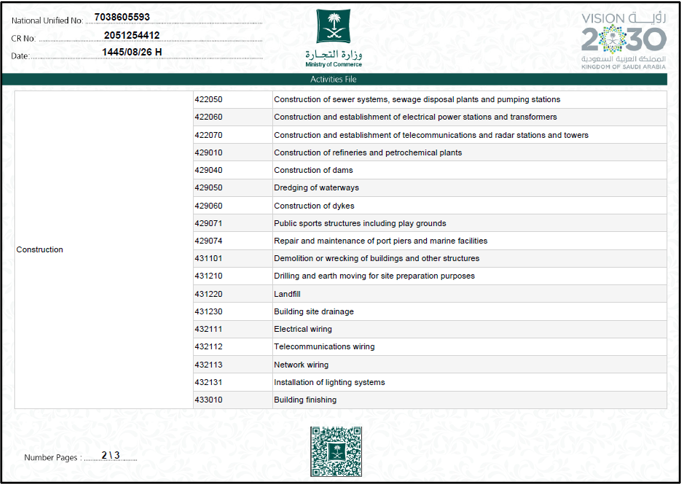Viewport: 681px width, 486px height.
Task: Select the Activities File header bar
Action: (334, 79)
